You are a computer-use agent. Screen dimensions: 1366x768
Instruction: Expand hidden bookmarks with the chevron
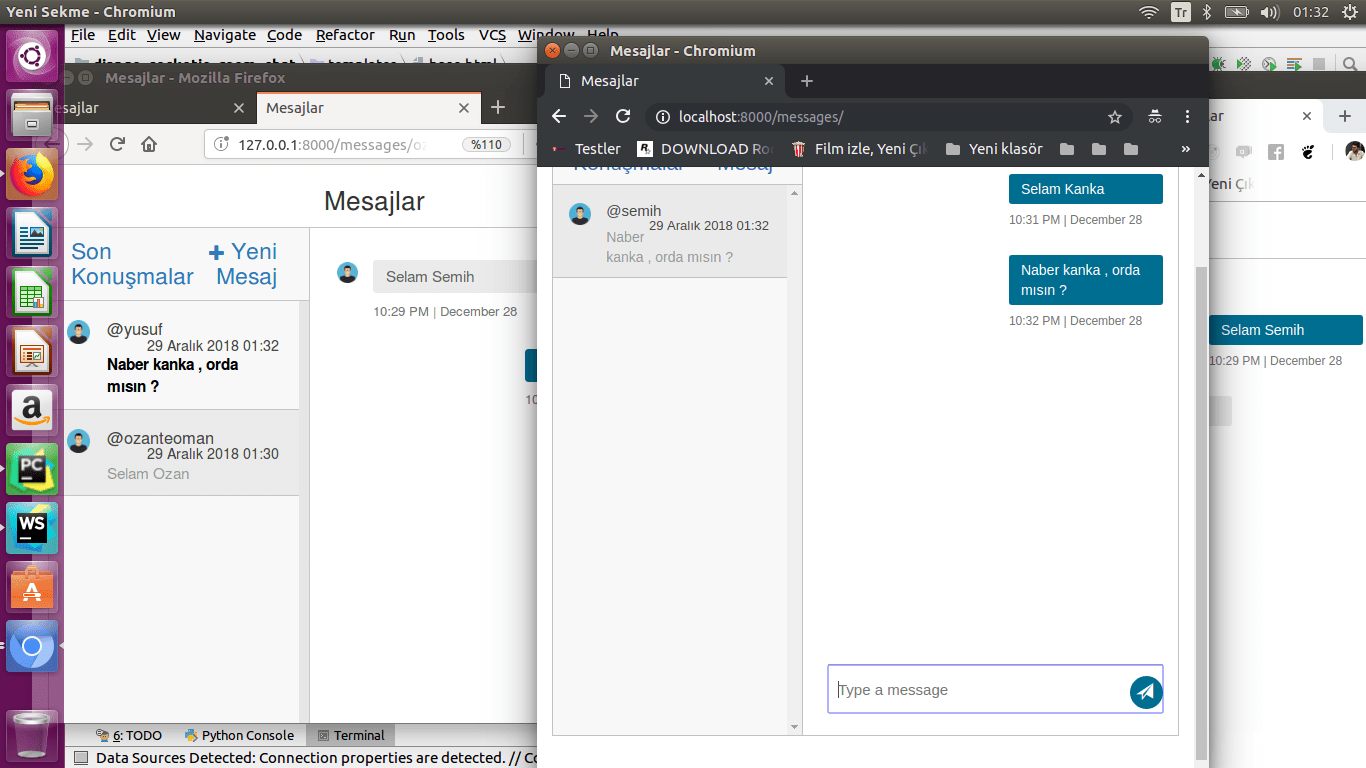tap(1185, 148)
